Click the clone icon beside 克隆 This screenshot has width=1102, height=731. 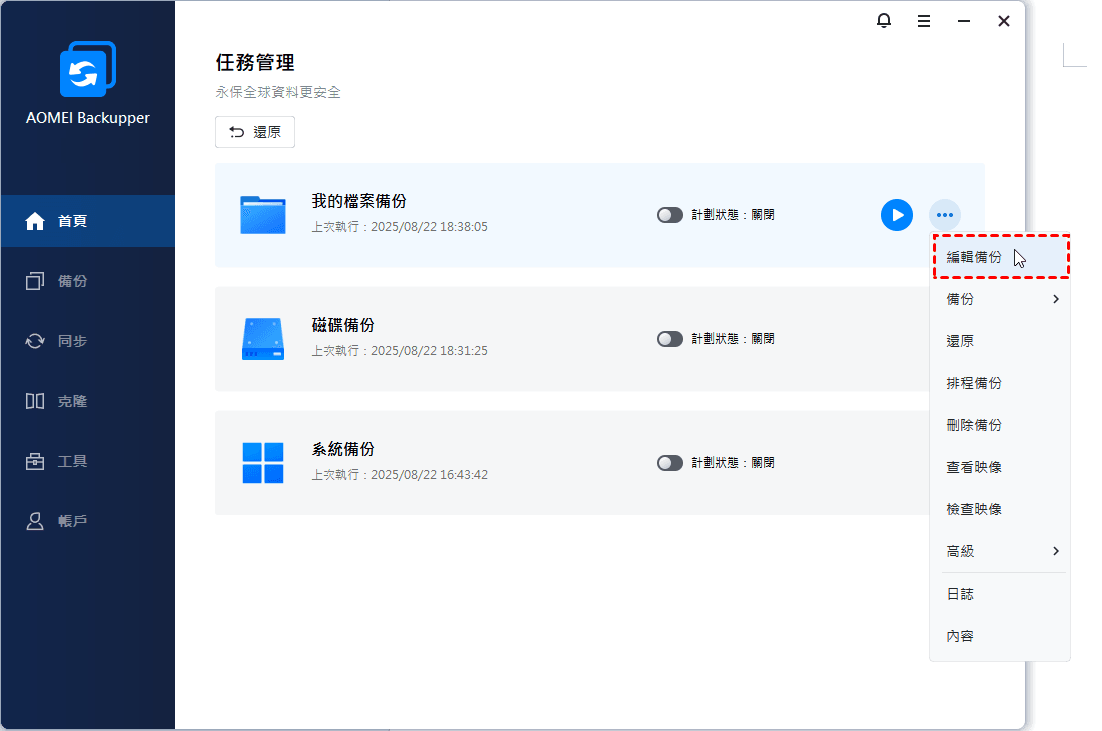(x=35, y=401)
